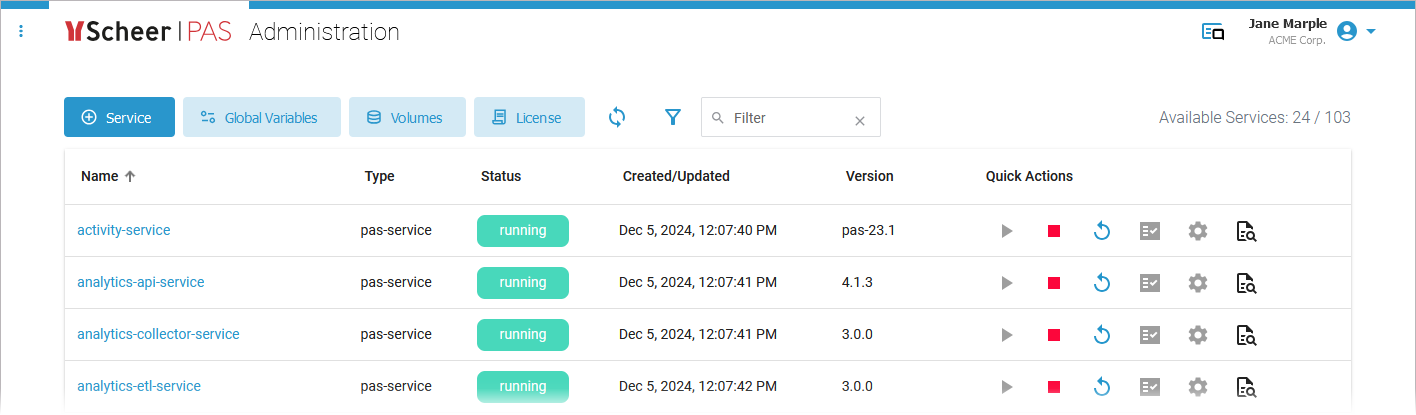Screen dimensions: 1416x415
Task: Open configuration gear for analytics-etl-service
Action: pos(1198,387)
